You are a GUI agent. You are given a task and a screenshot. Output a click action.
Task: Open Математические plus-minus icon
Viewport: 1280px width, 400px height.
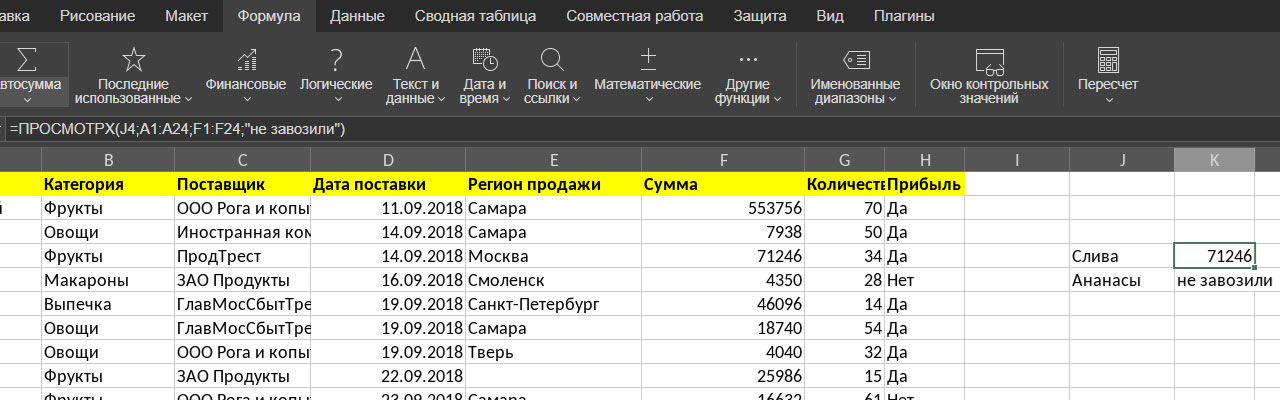[x=648, y=58]
